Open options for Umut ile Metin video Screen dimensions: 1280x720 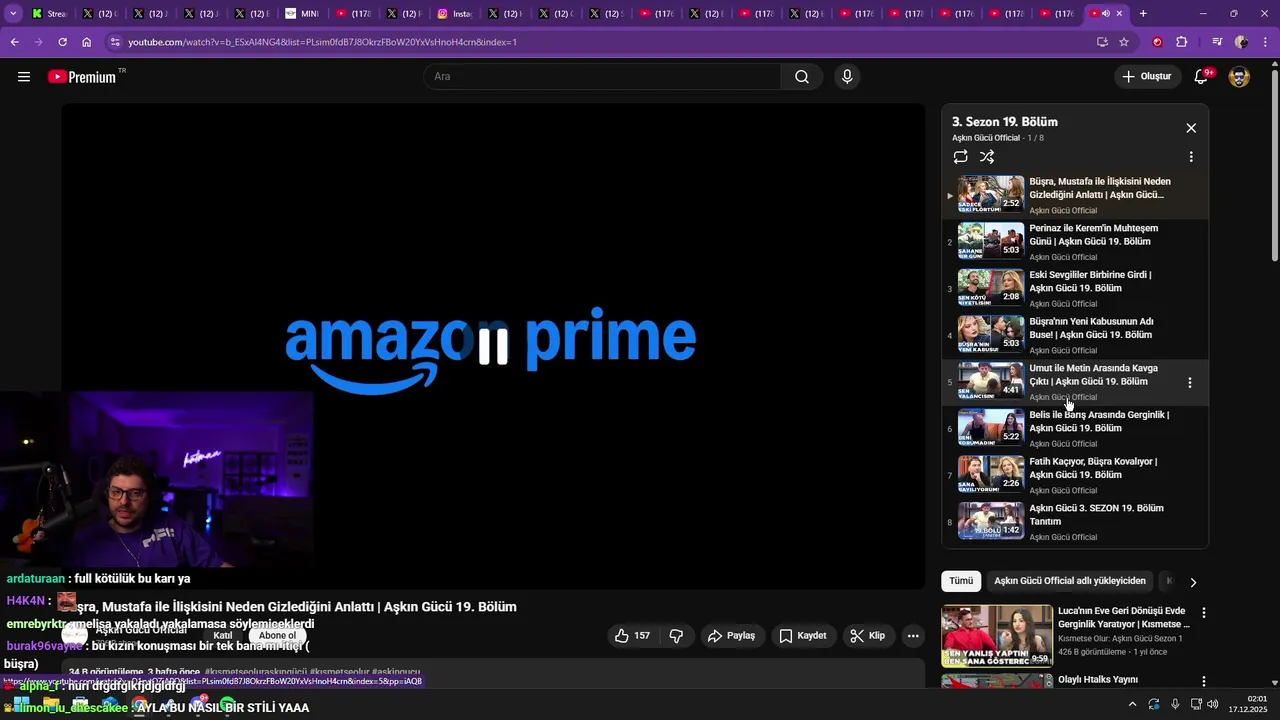[x=1190, y=383]
